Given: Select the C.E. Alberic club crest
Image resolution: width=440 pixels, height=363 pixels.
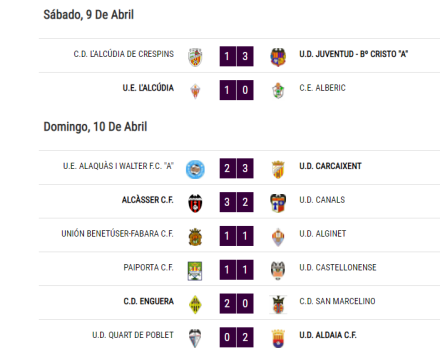Looking at the screenshot, I should click(278, 91).
